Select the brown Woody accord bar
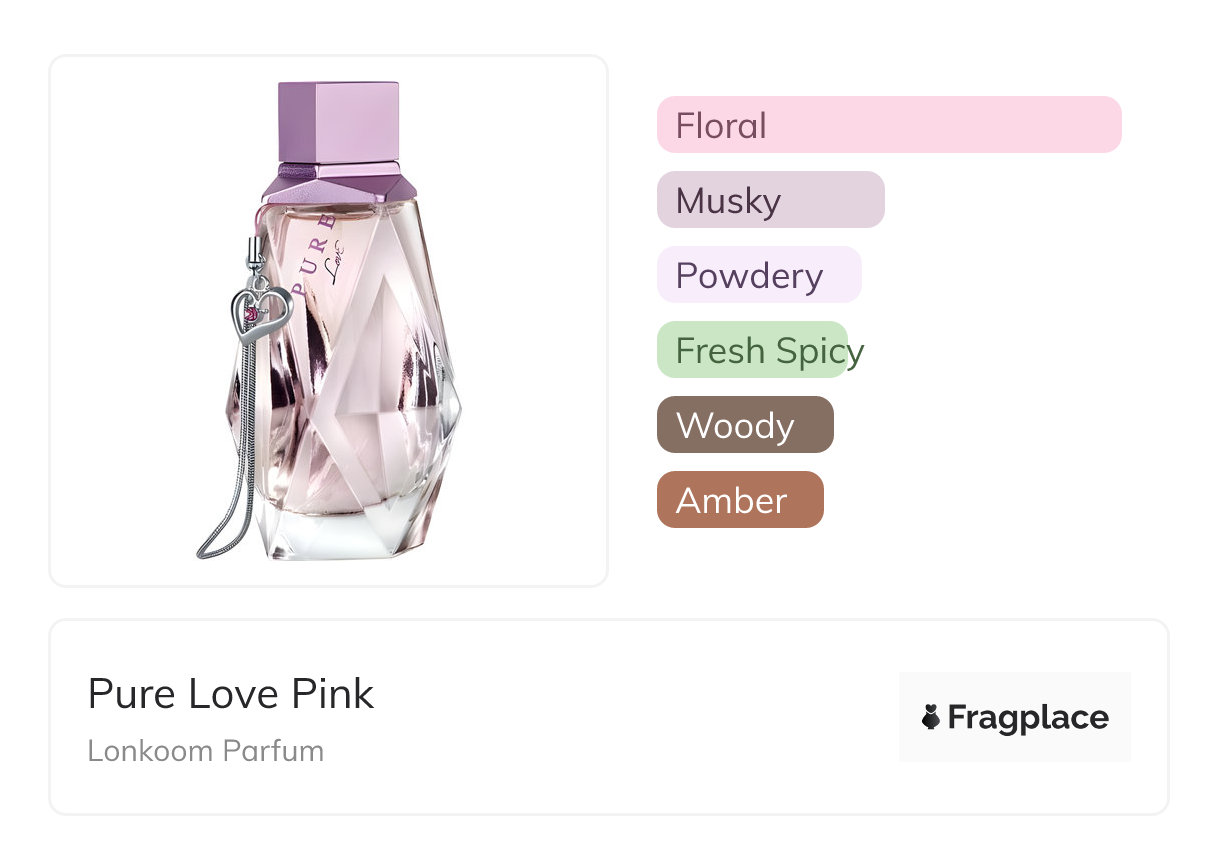 pos(745,425)
